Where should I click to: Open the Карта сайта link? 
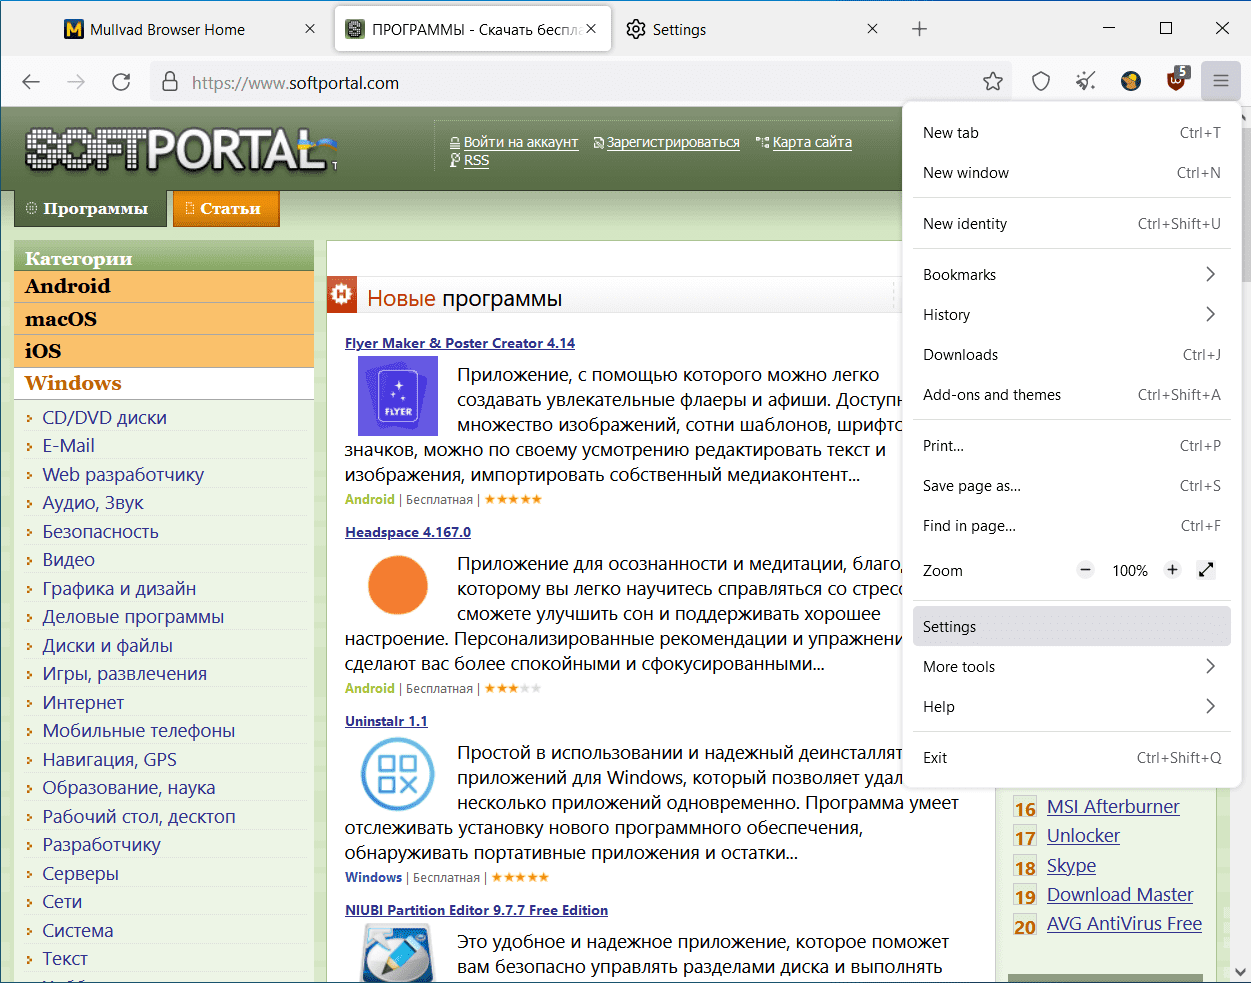tap(812, 142)
